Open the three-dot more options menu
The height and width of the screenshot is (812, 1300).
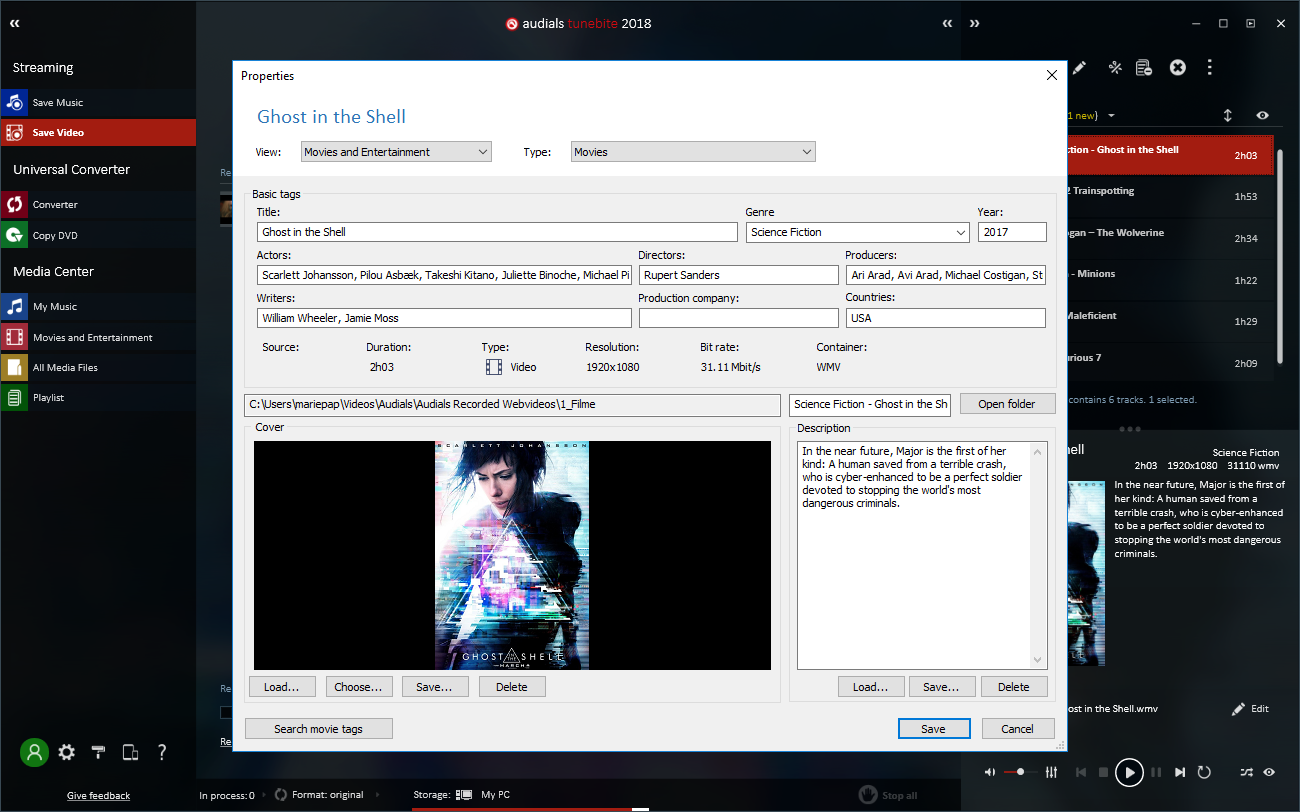(x=1210, y=67)
